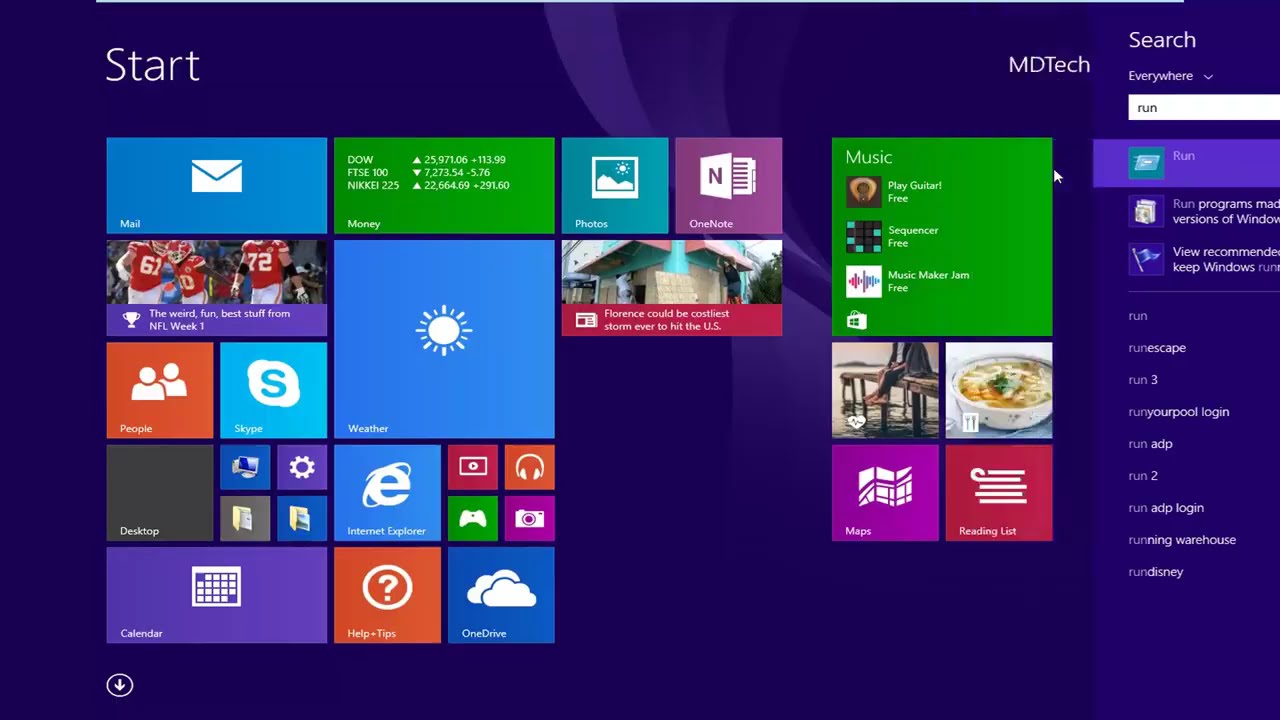Select the 'run 2' search suggestion
This screenshot has height=720, width=1280.
[x=1143, y=476]
